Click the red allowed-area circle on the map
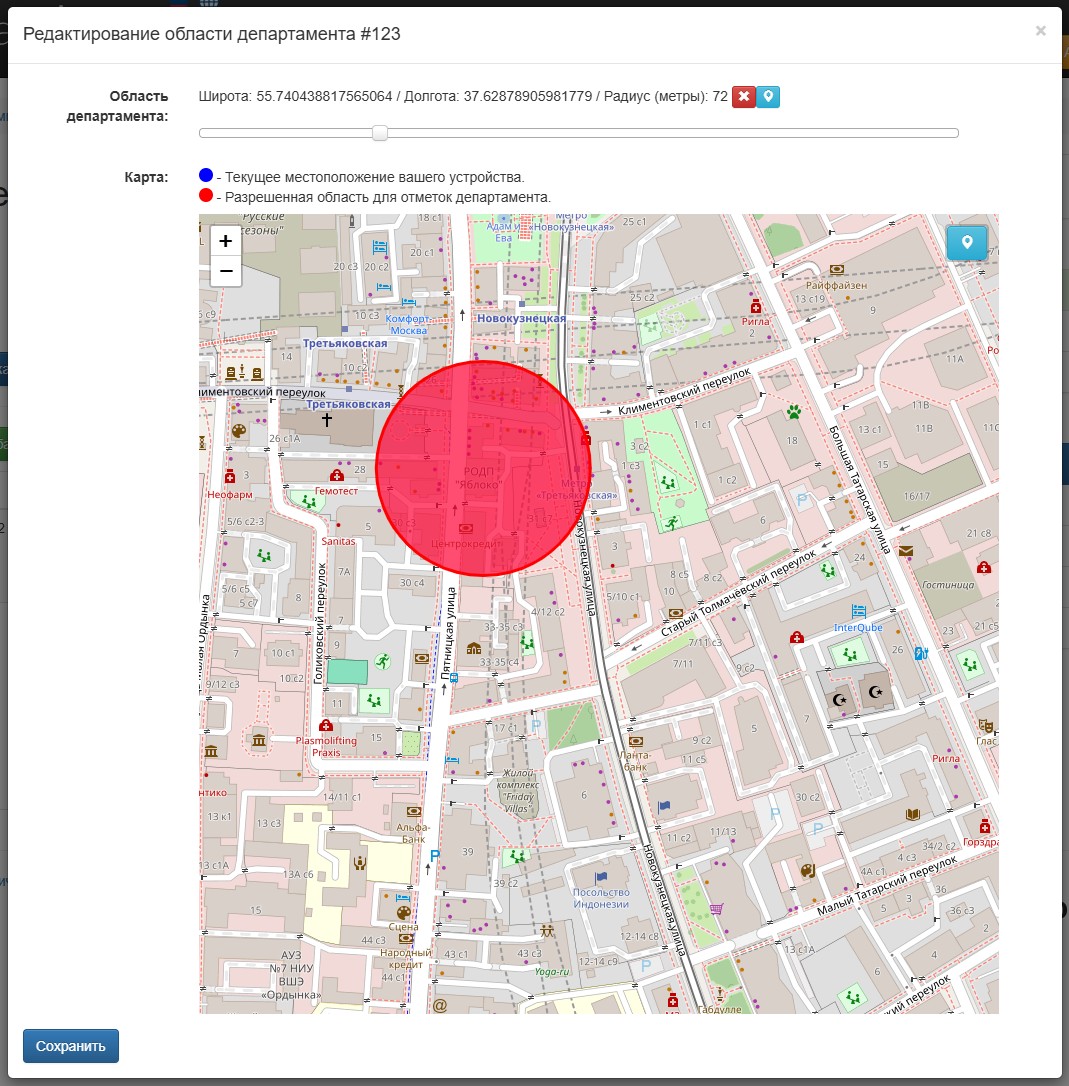Screen dimensions: 1069x1086 [x=483, y=468]
